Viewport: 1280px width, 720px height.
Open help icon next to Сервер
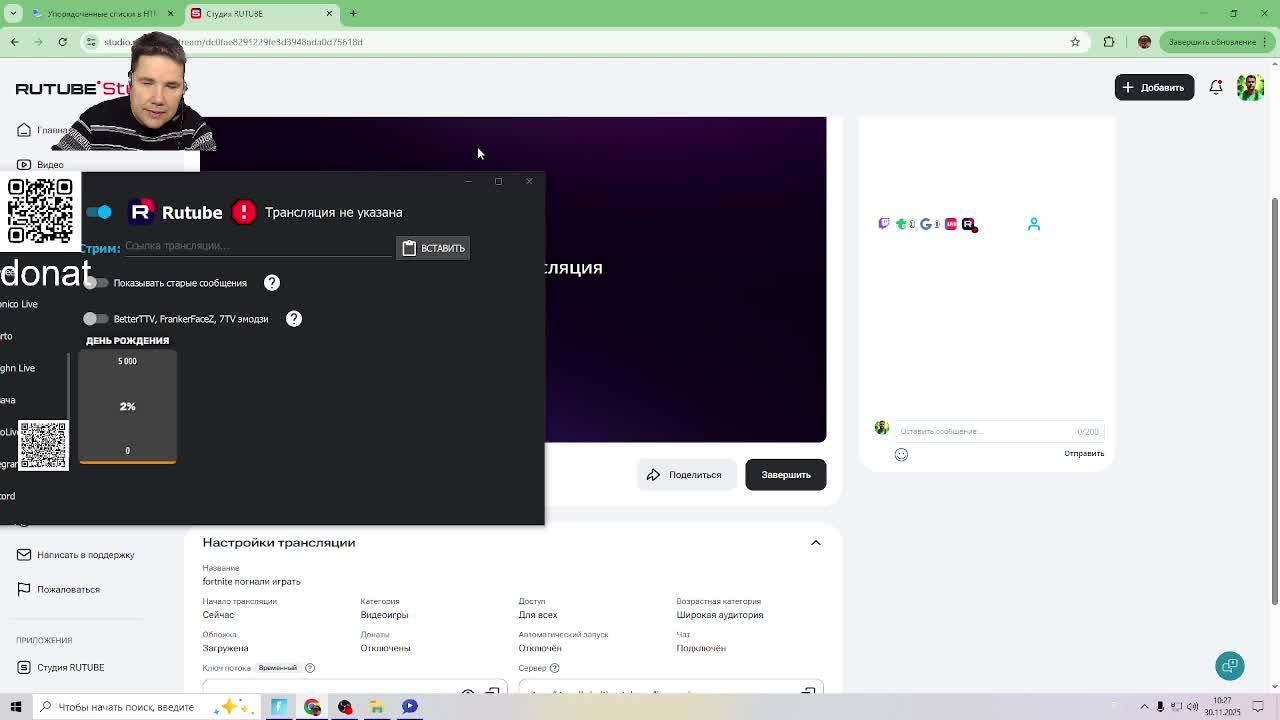(554, 668)
